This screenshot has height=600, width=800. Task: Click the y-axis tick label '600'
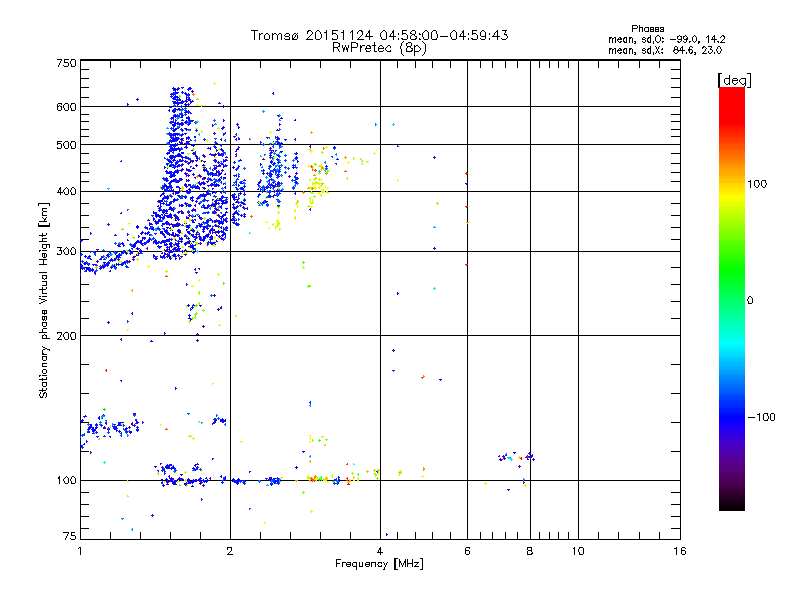(x=66, y=107)
